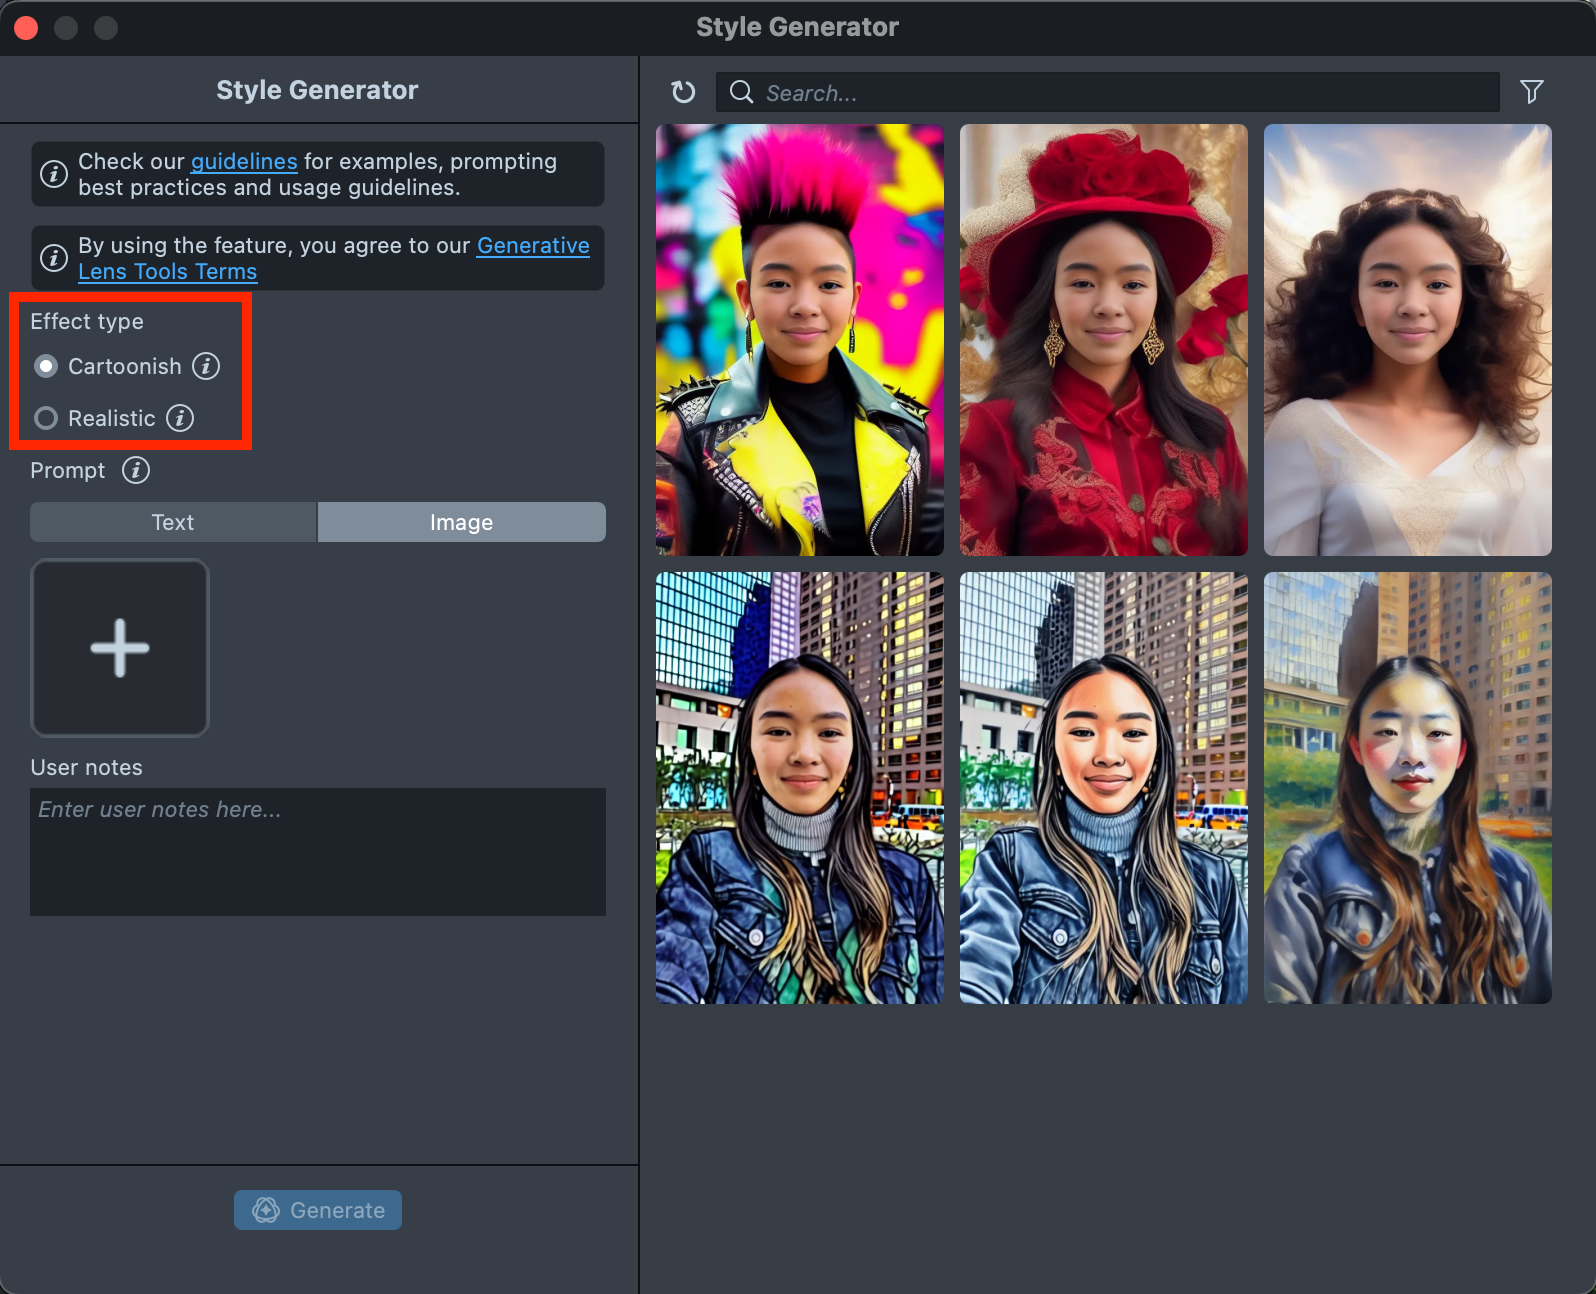
Task: Click the refresh icon beside search
Action: pos(683,92)
